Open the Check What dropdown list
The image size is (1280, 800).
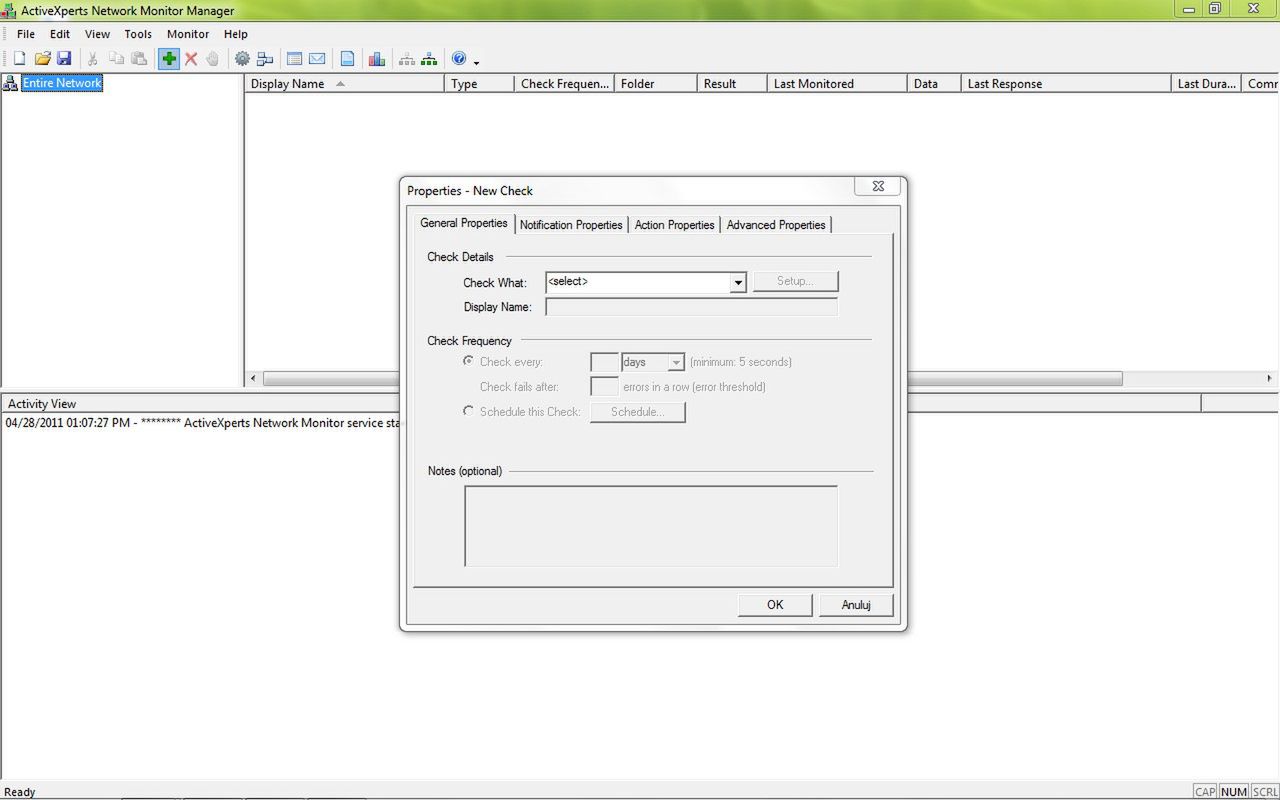tap(738, 283)
